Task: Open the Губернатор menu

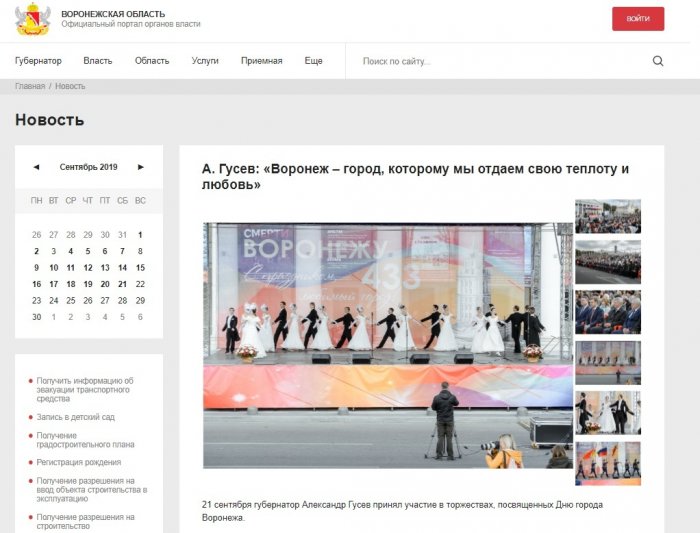Action: click(38, 61)
